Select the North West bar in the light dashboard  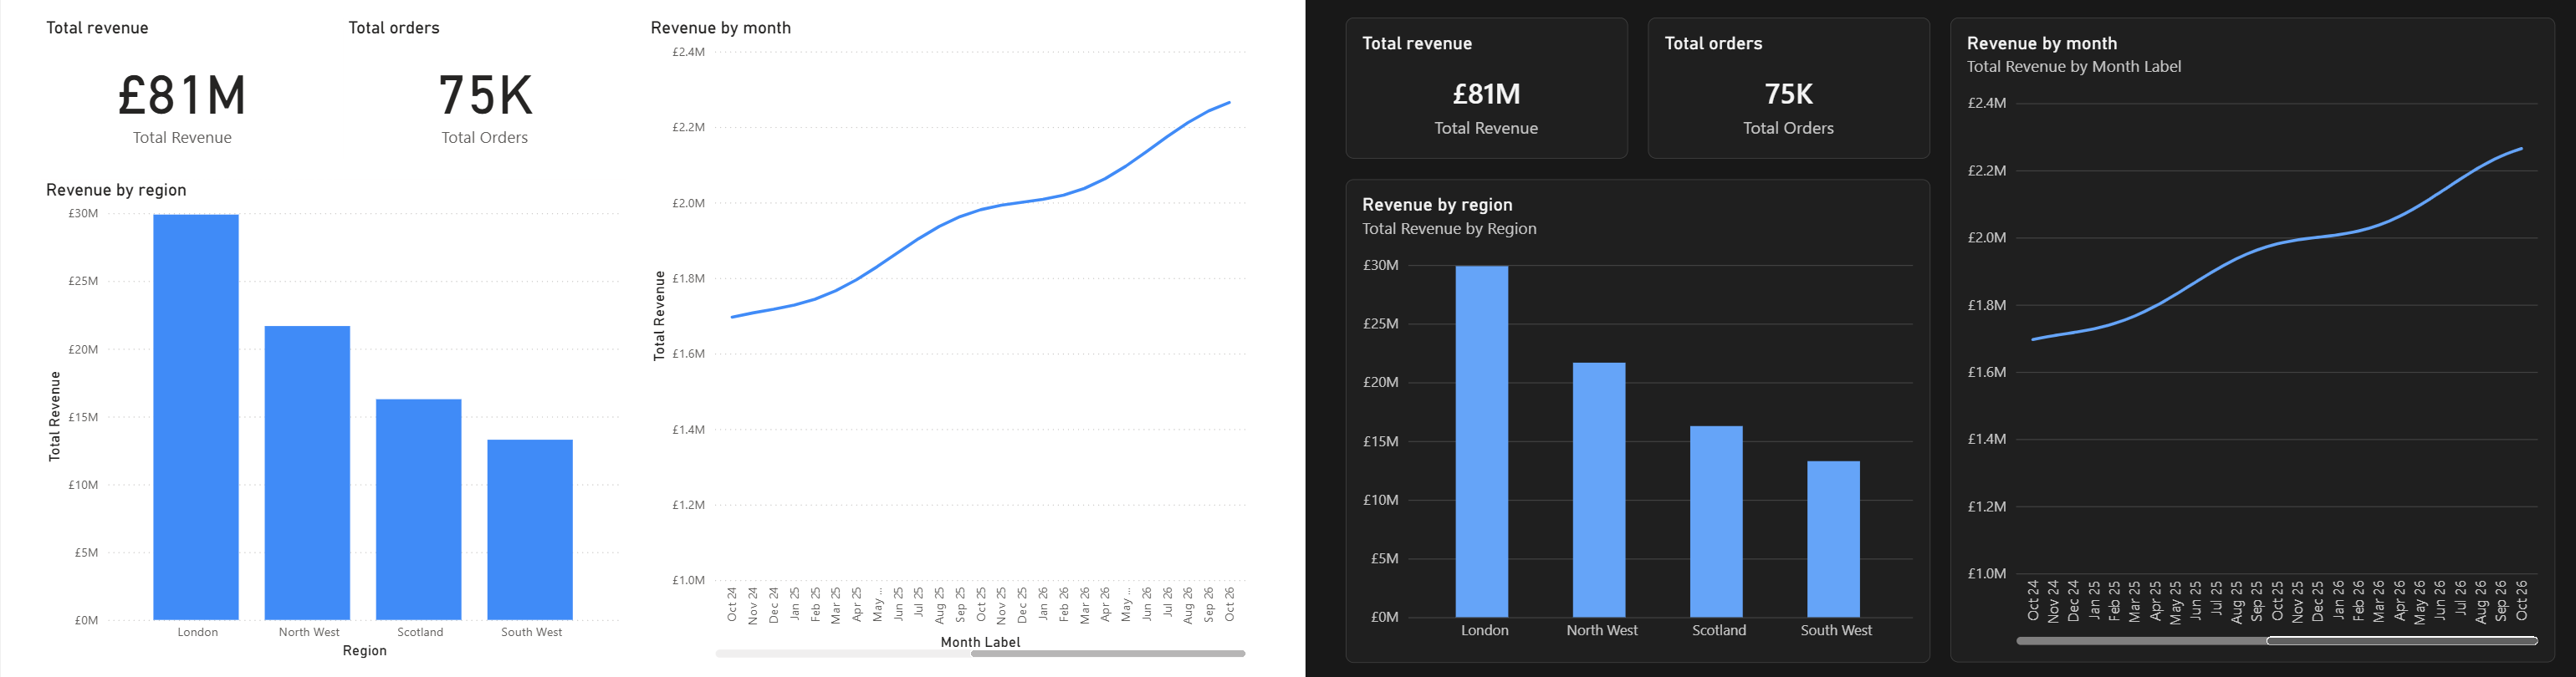pos(307,473)
